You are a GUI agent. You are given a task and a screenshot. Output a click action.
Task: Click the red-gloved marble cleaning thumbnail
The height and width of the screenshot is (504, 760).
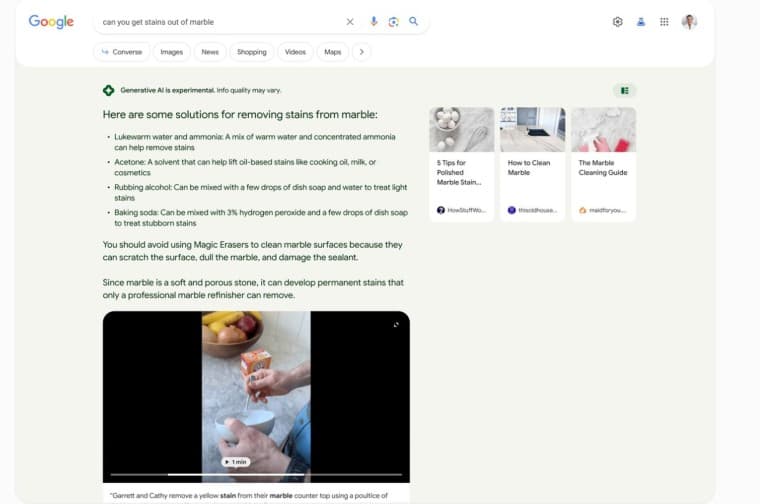603,129
